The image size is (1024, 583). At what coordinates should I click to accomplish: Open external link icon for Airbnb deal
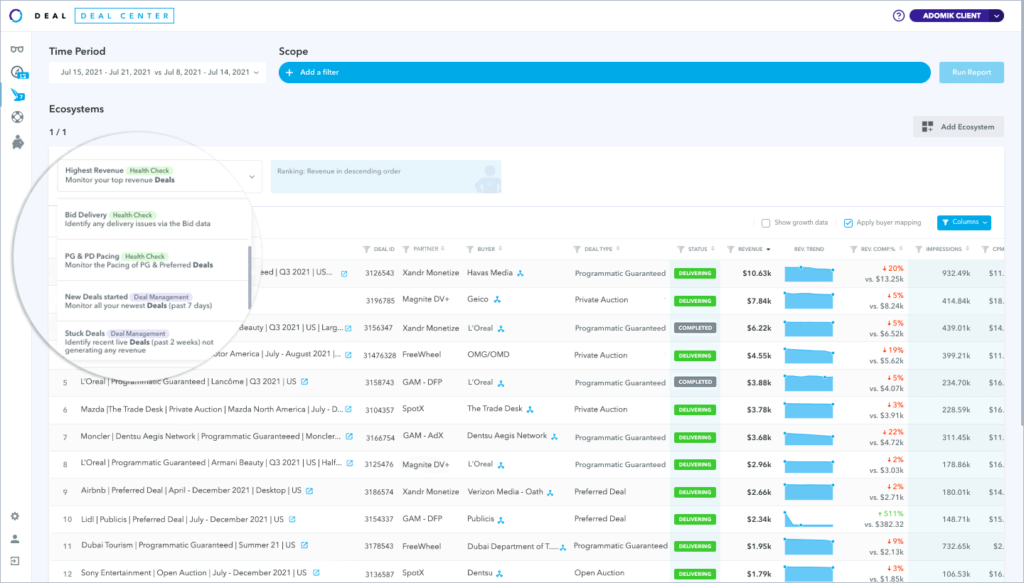[x=309, y=491]
